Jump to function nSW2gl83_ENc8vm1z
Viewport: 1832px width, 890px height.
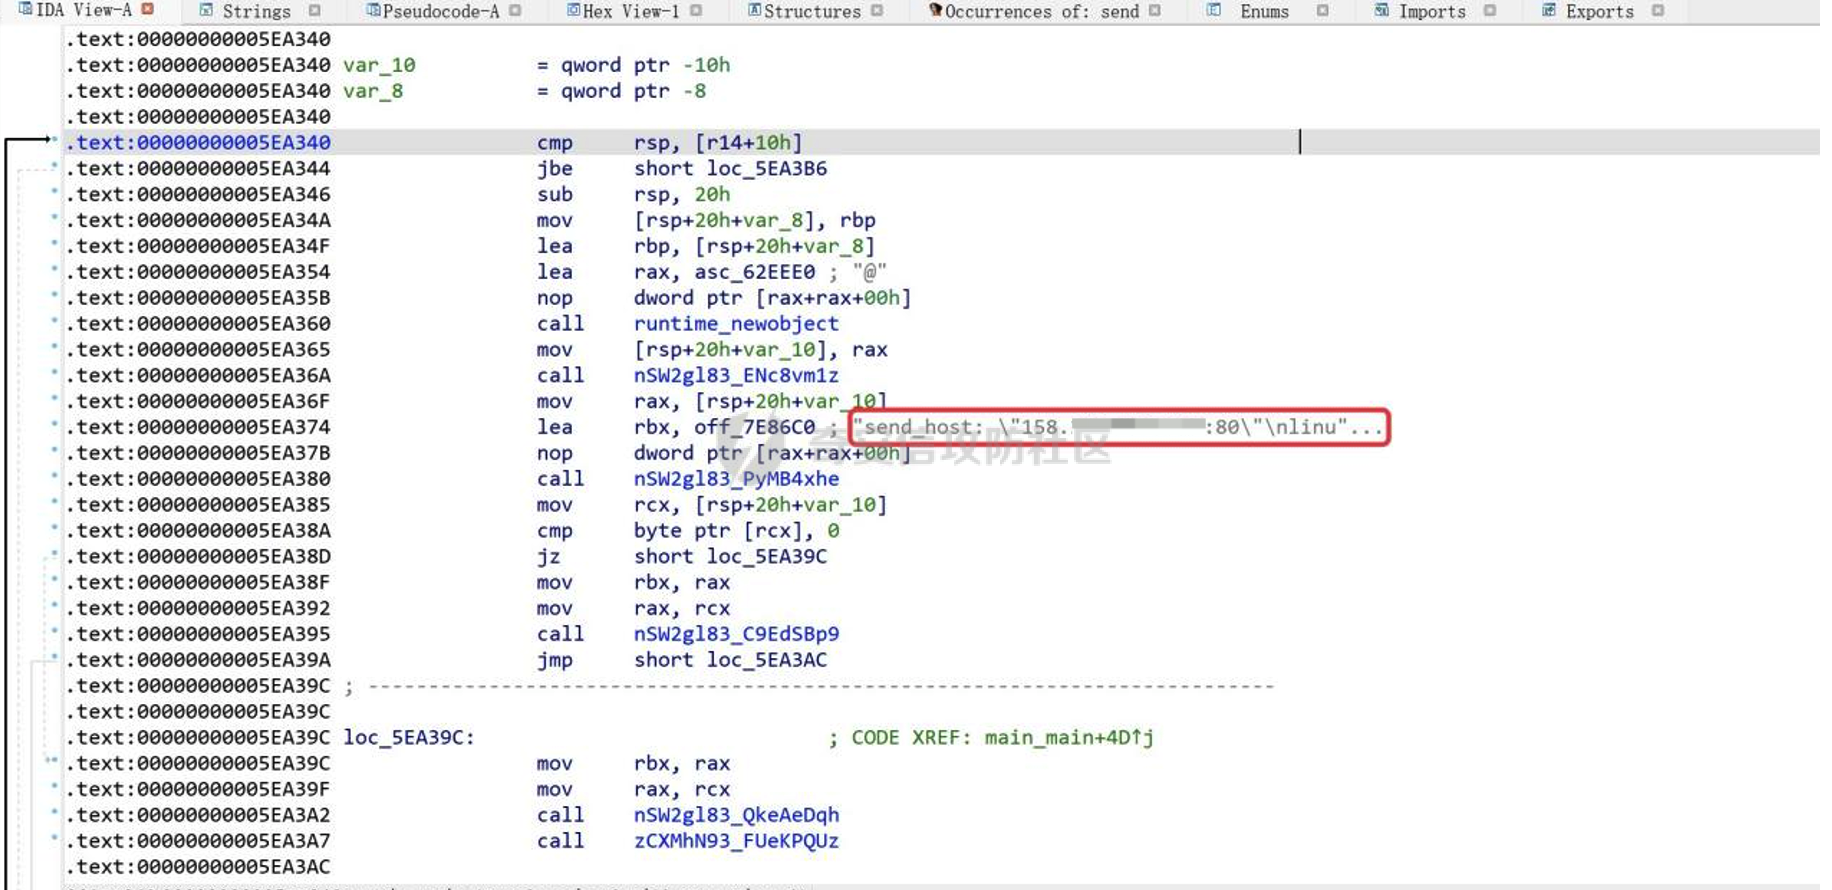point(736,376)
